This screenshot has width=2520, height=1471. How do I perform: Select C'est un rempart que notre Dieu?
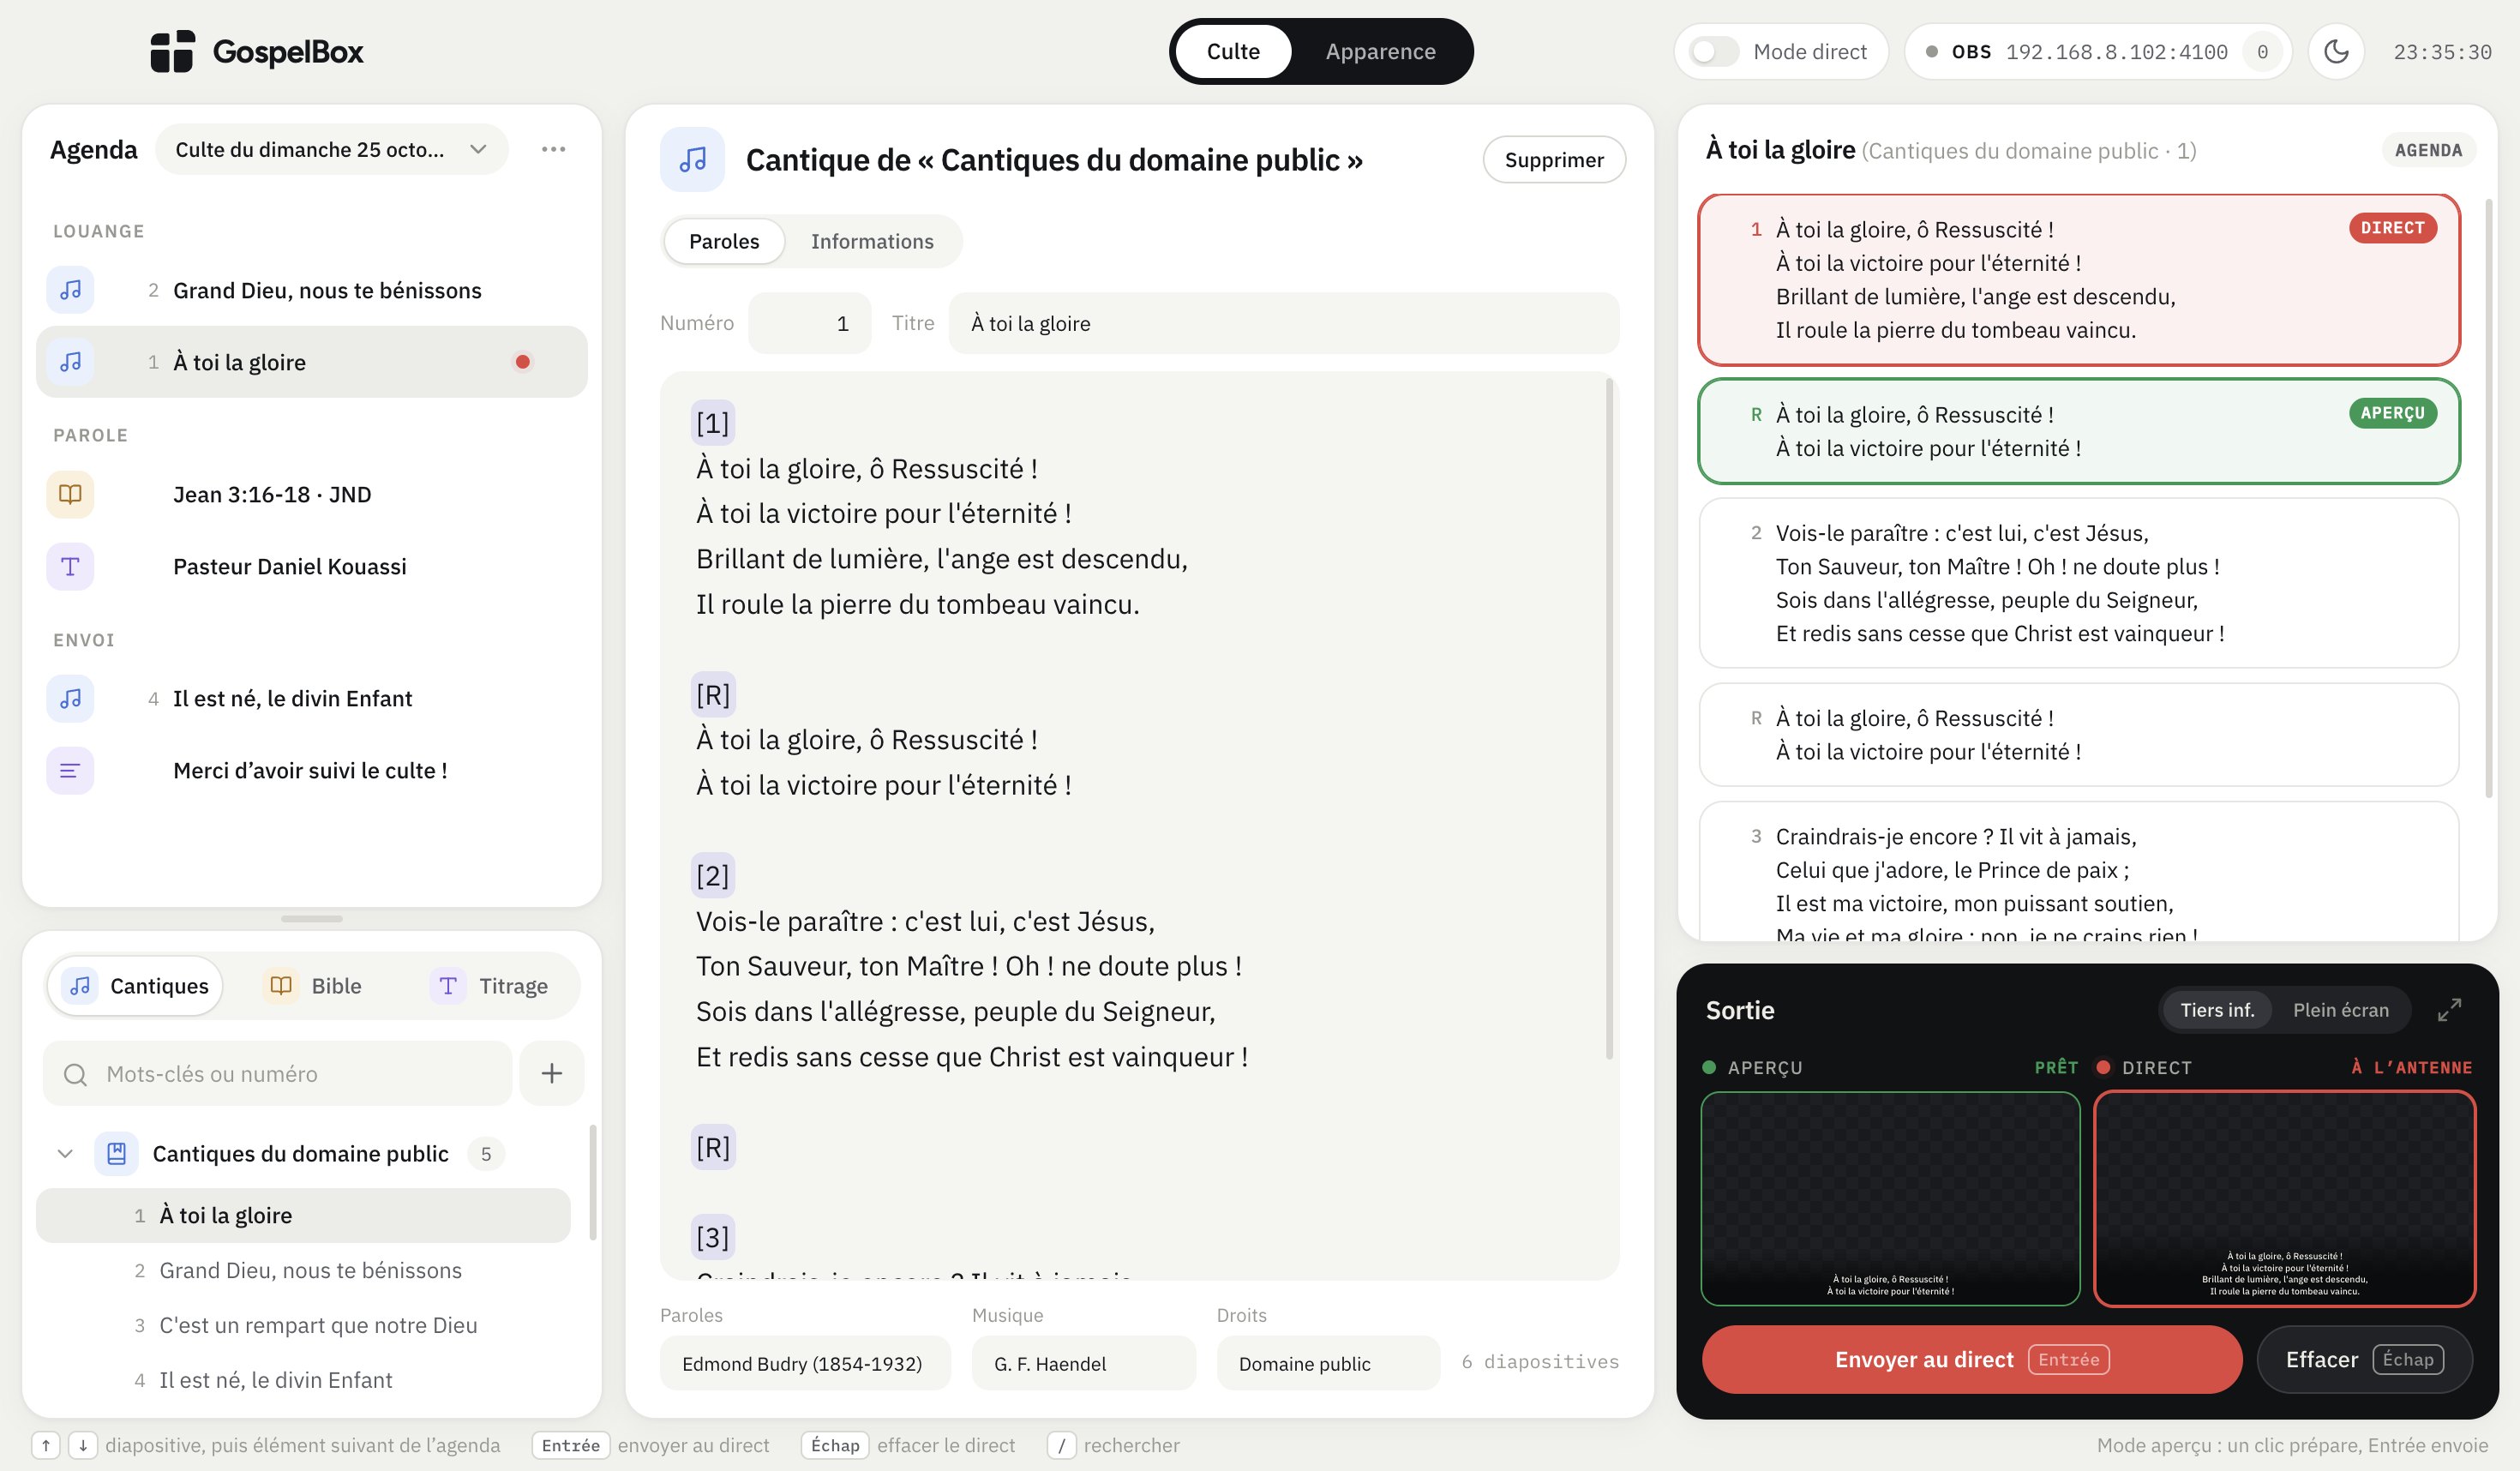point(303,1325)
